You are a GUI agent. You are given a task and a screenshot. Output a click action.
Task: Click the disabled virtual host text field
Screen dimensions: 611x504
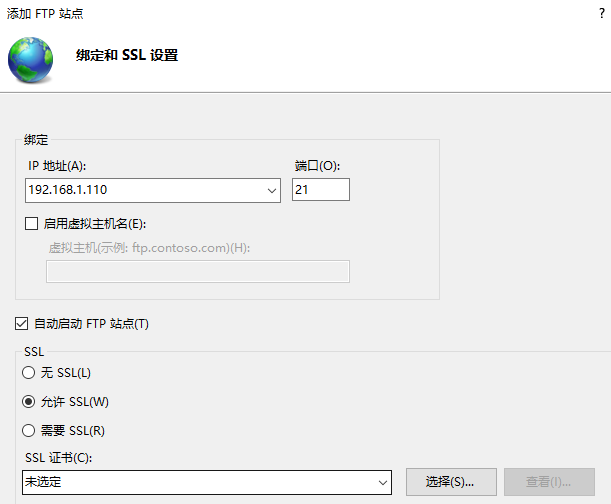click(198, 271)
